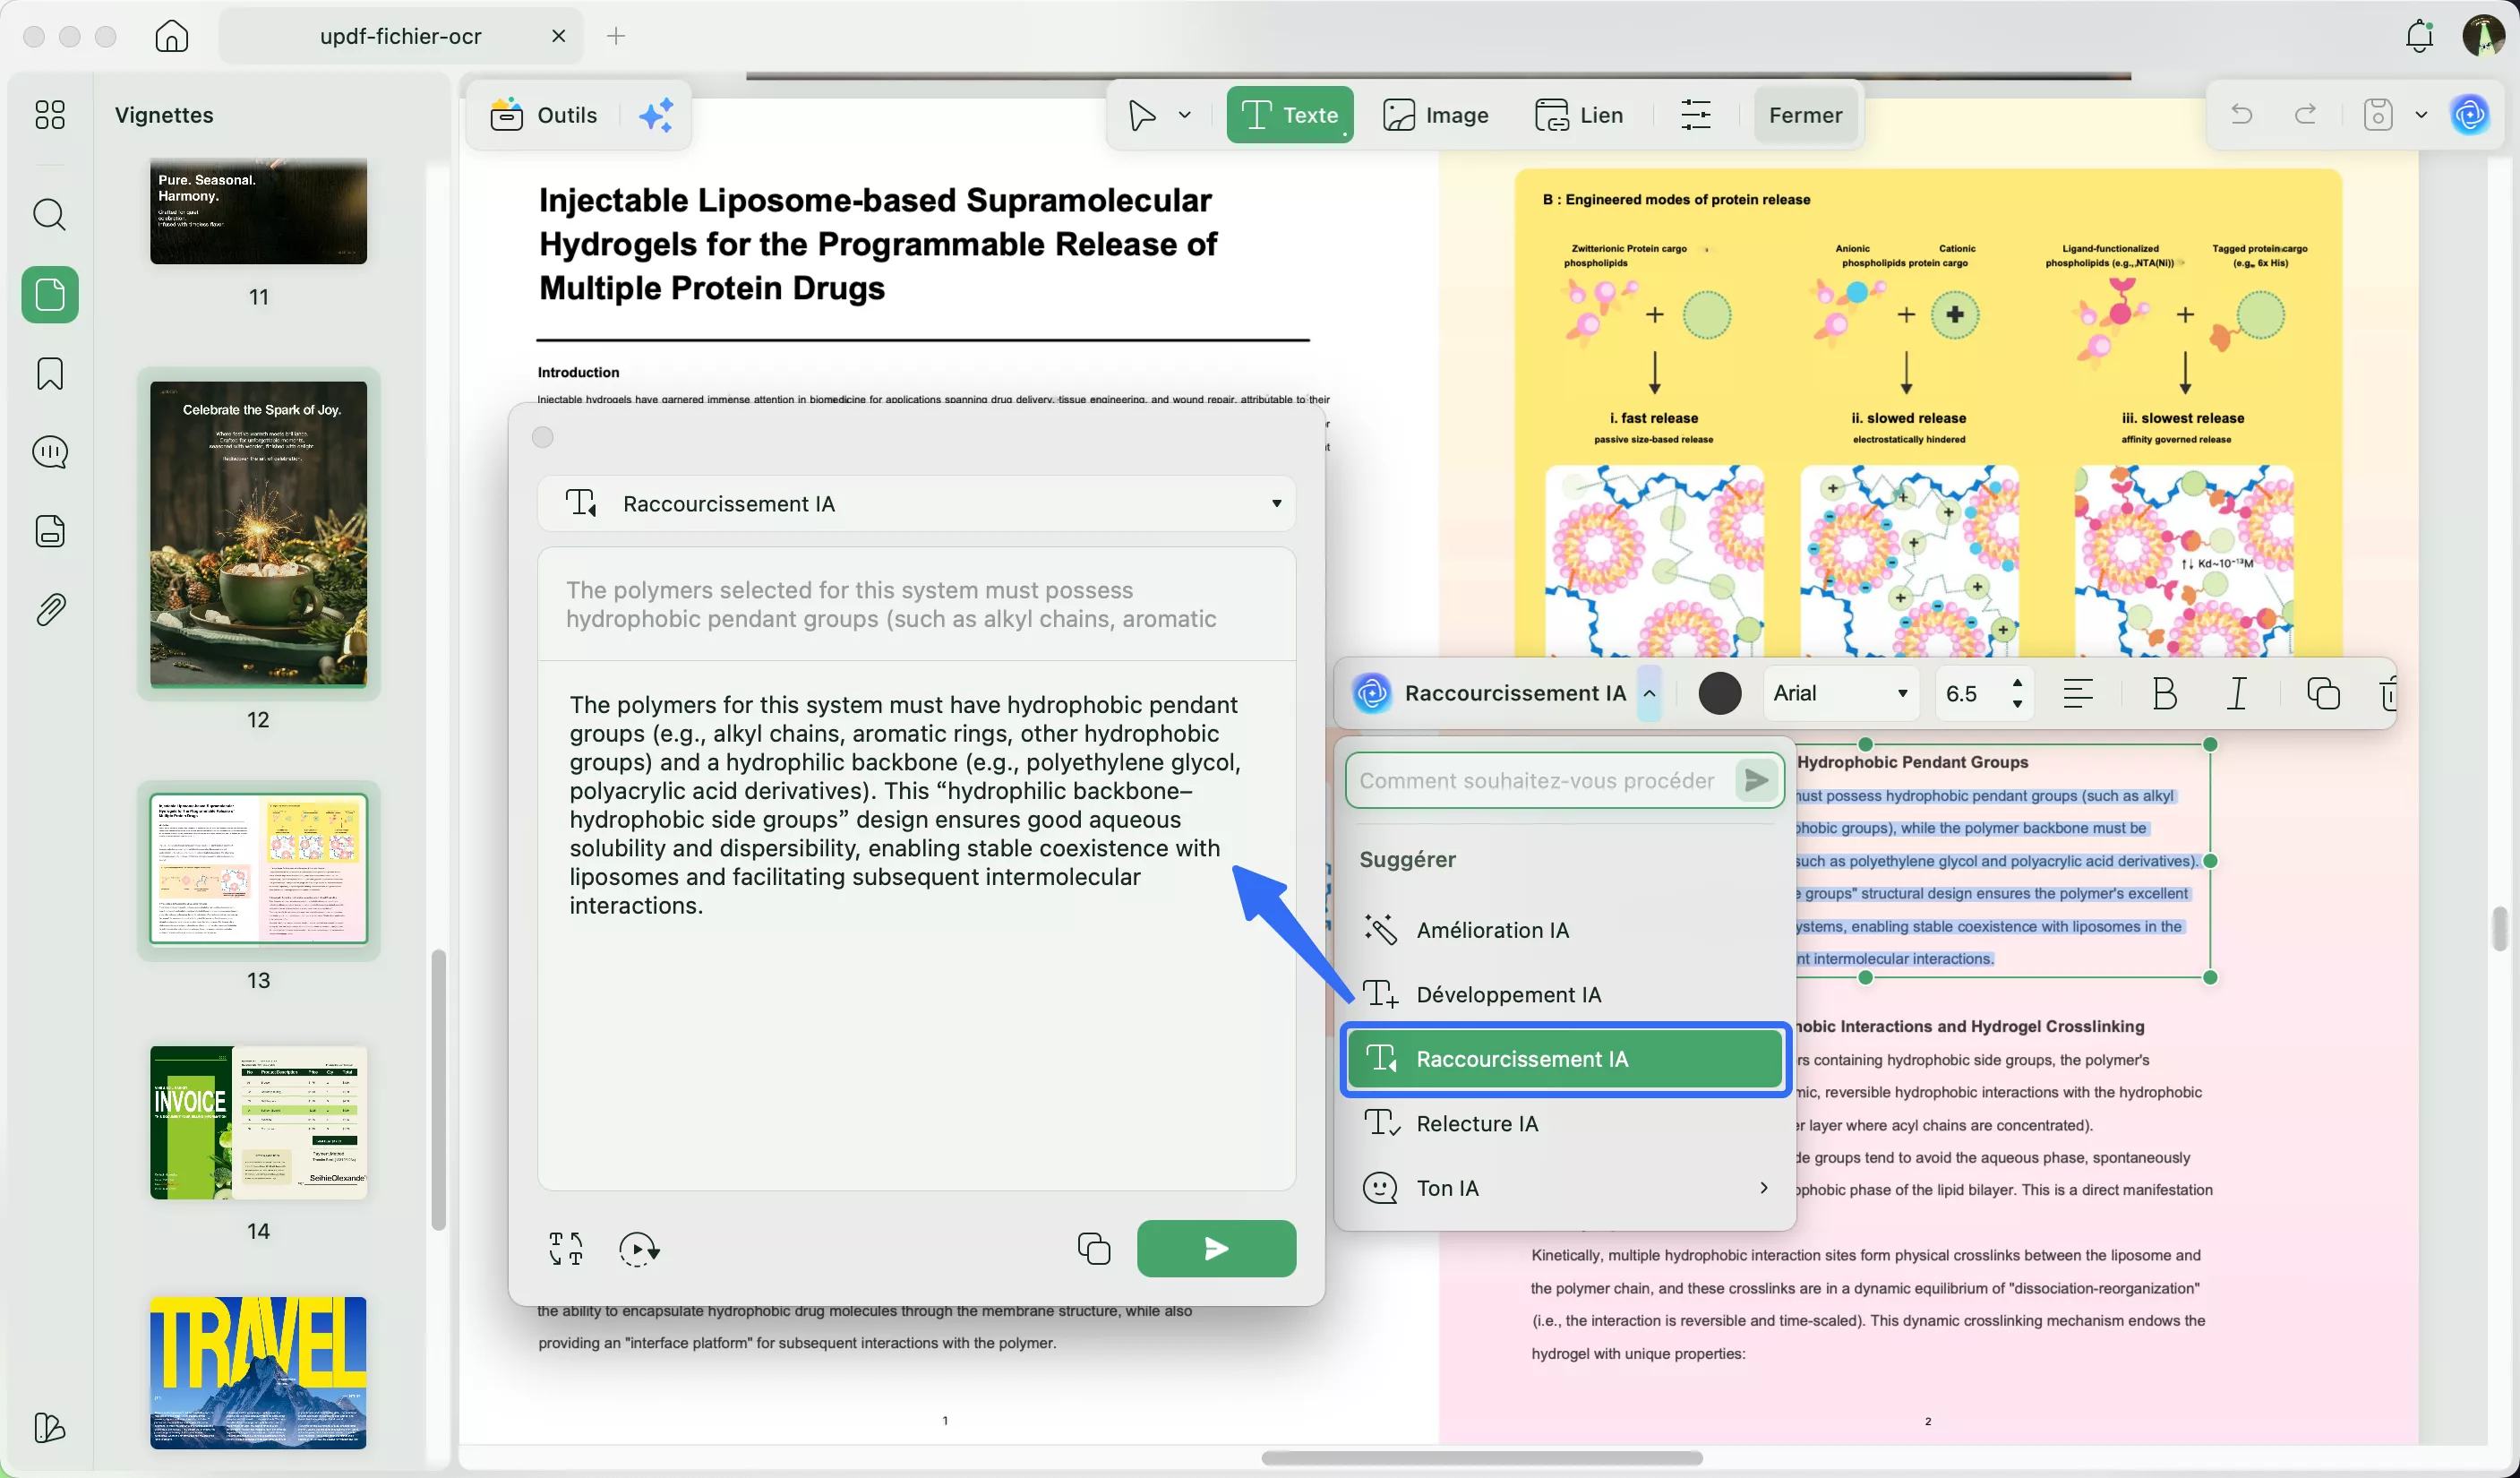
Task: Click the regenerate response icon
Action: point(638,1248)
